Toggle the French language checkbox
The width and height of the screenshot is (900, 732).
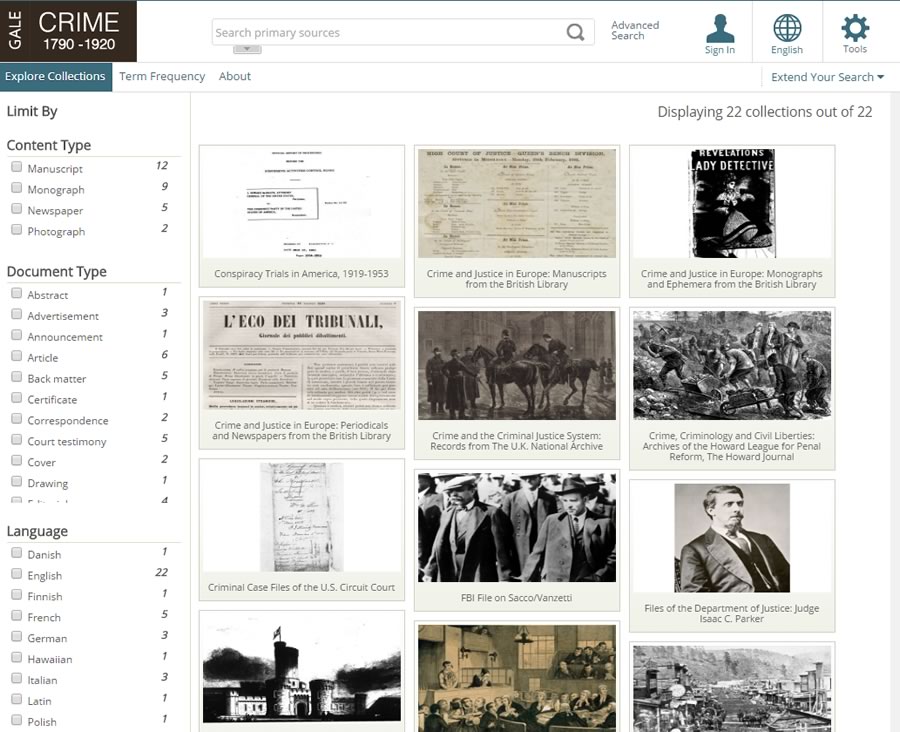(17, 615)
